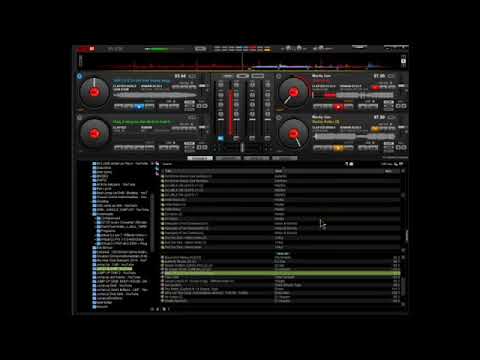The height and width of the screenshot is (360, 480).
Task: Select the deck indicator icon beside upper-right deck
Action: point(279,76)
